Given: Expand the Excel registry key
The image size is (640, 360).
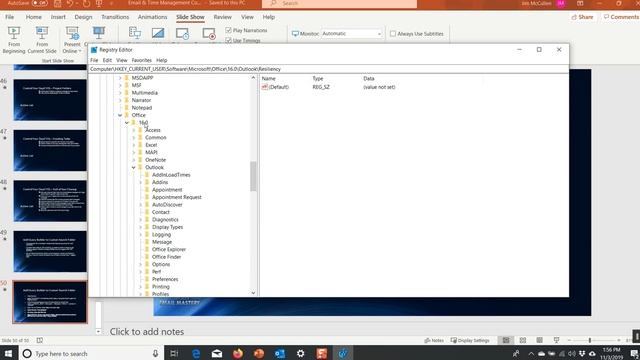Looking at the screenshot, I should click(x=133, y=145).
